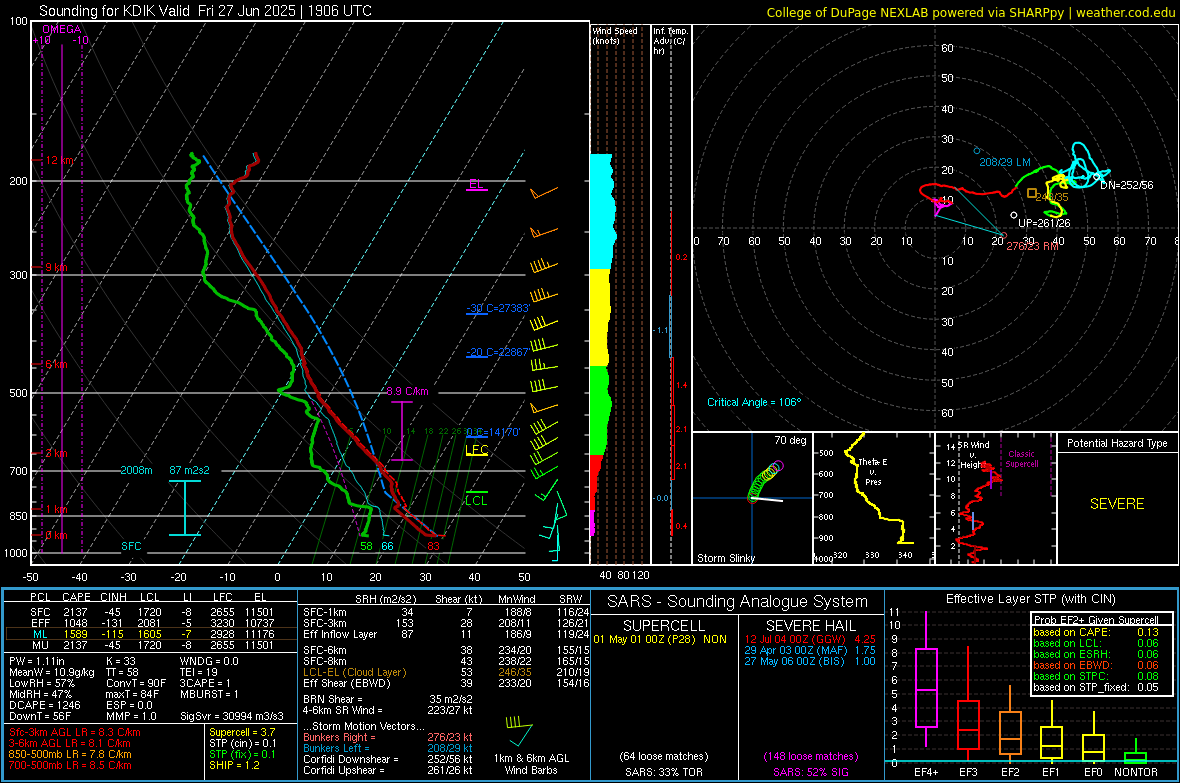Click the Supercell = 3.7 parameter
Viewport: 1180px width, 783px height.
click(x=242, y=732)
